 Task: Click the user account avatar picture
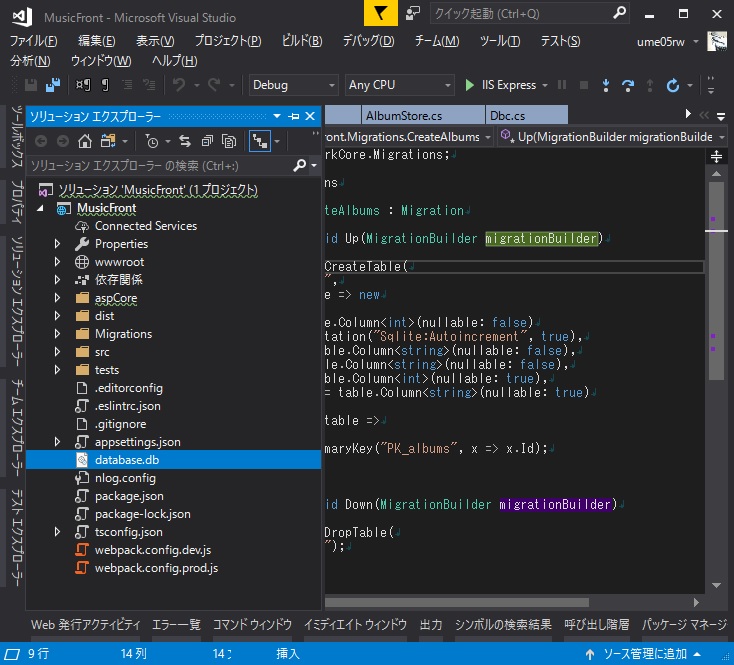coord(717,42)
